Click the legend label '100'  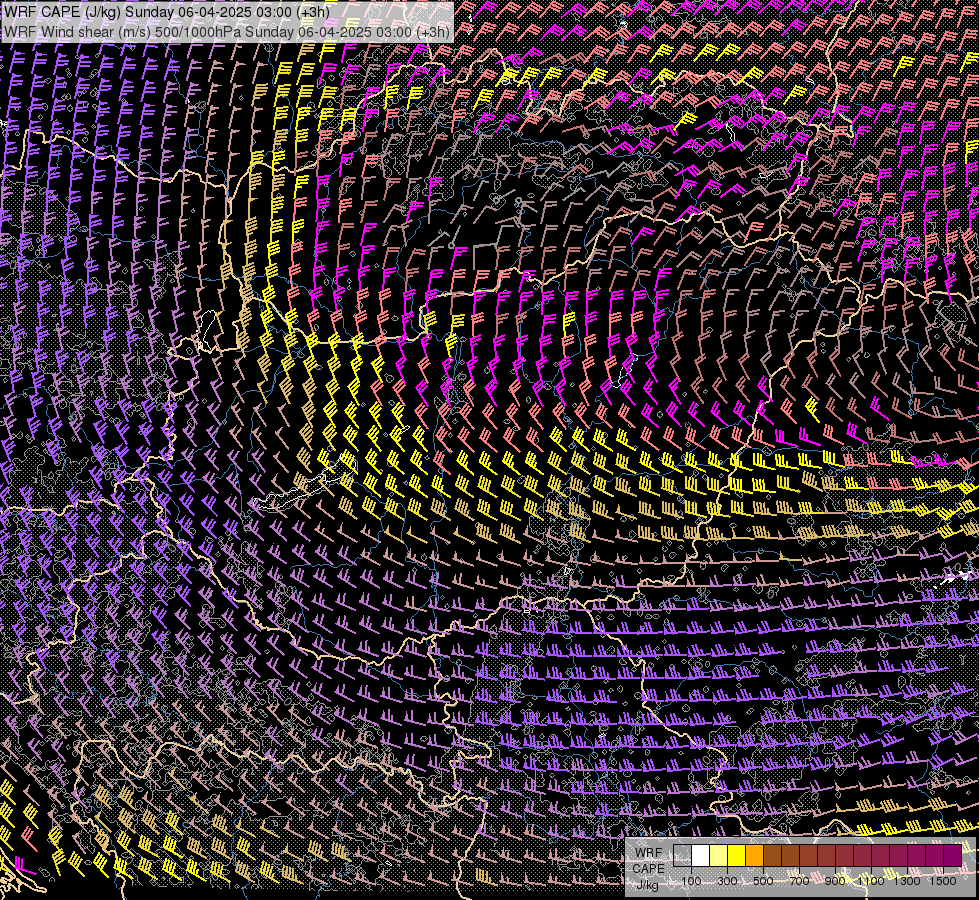coord(691,881)
